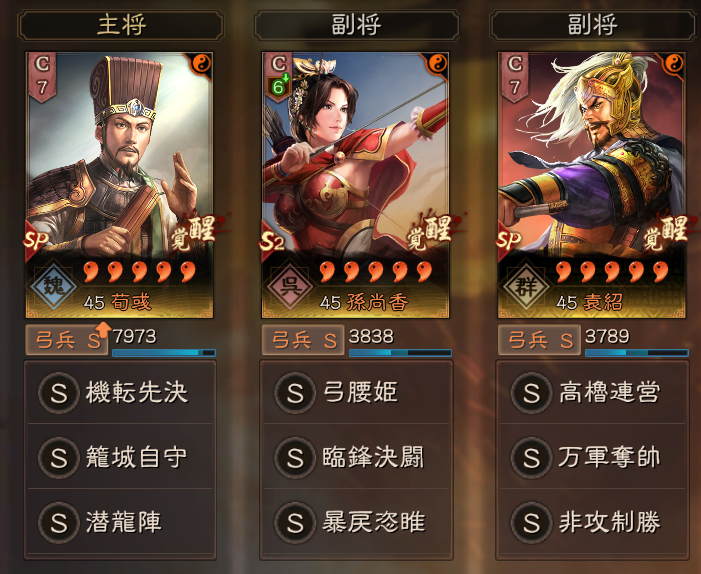Click yin-yang icon on 荀彧 card
The image size is (701, 574).
pyautogui.click(x=201, y=64)
